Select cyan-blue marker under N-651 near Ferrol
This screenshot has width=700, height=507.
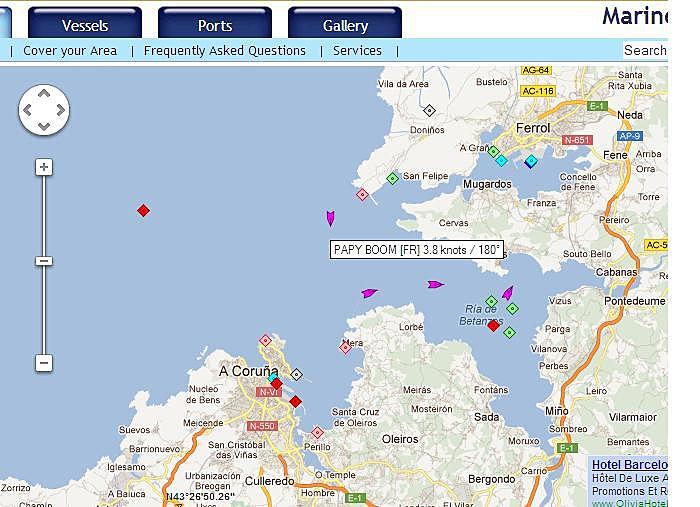click(530, 161)
